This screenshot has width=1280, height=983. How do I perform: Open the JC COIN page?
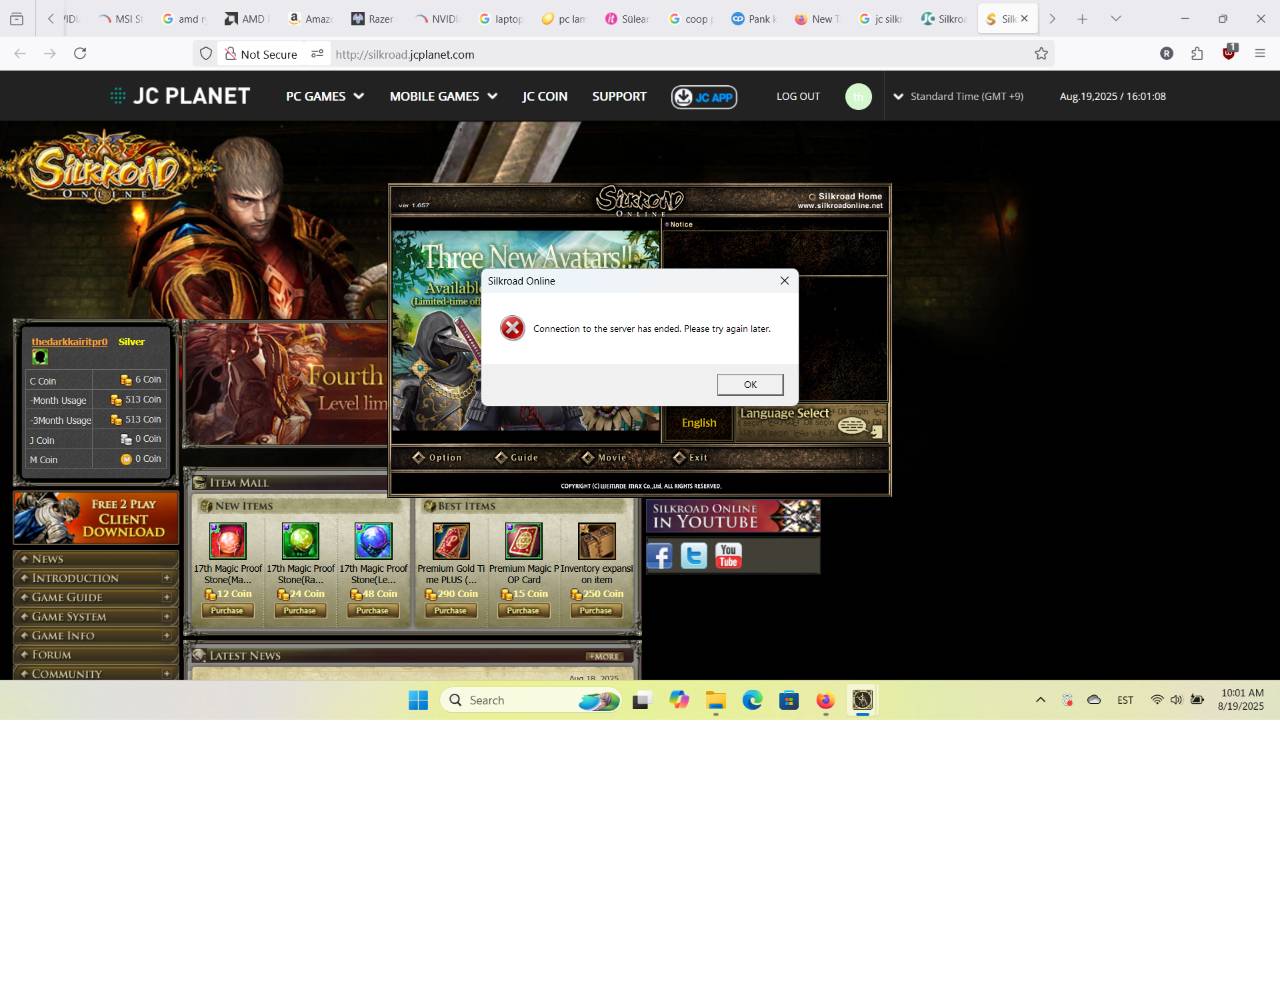pos(545,96)
